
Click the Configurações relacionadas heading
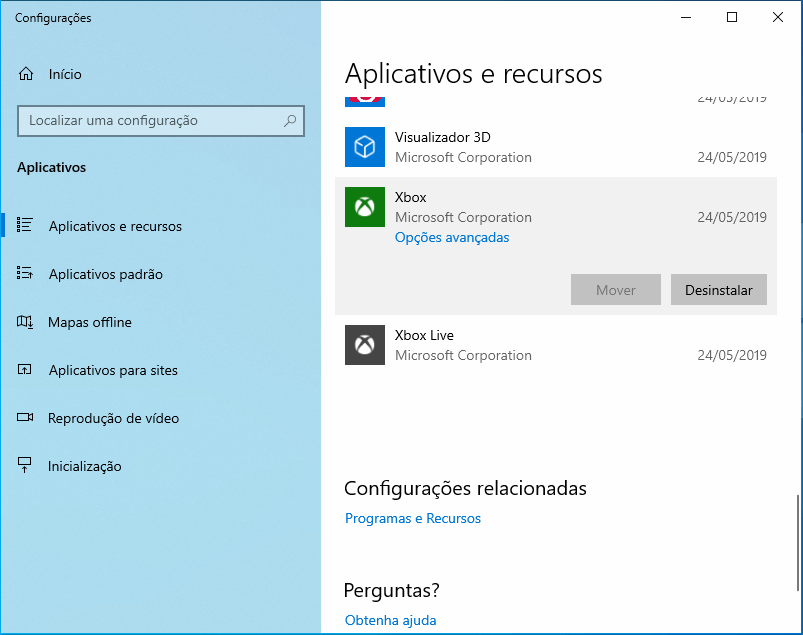point(465,488)
